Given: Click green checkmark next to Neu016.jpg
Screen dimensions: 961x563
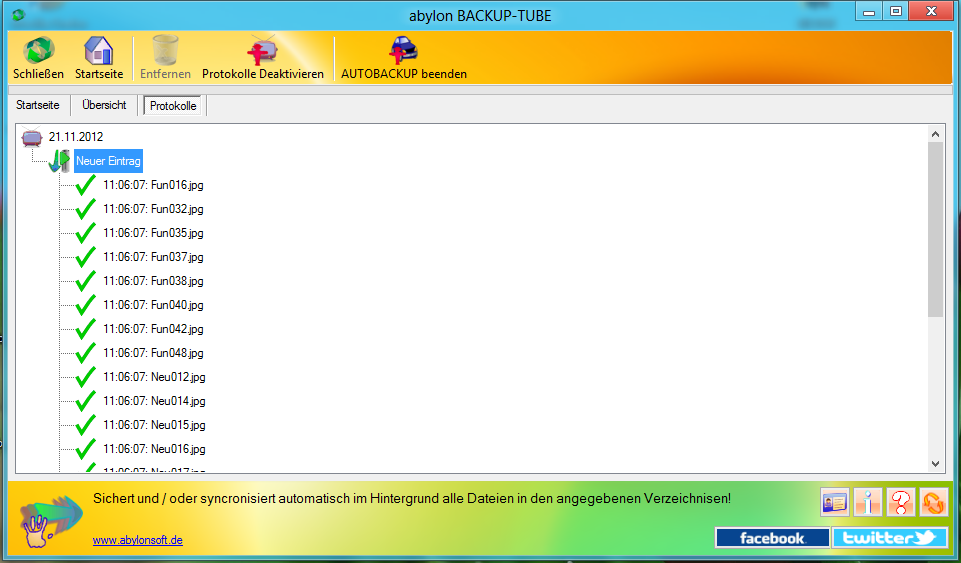Looking at the screenshot, I should 86,449.
